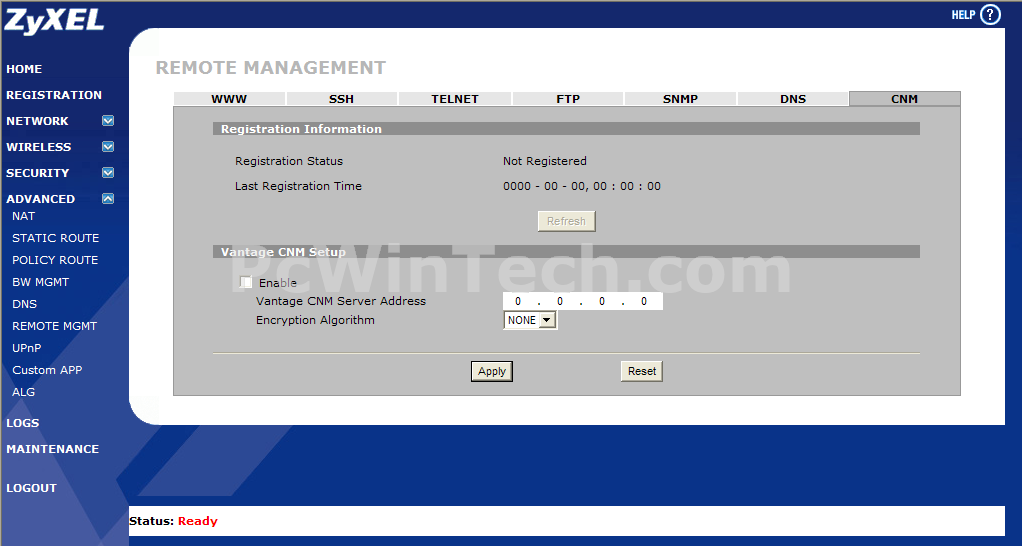Click LOGOUT in the sidebar
The width and height of the screenshot is (1022, 546).
tap(31, 488)
